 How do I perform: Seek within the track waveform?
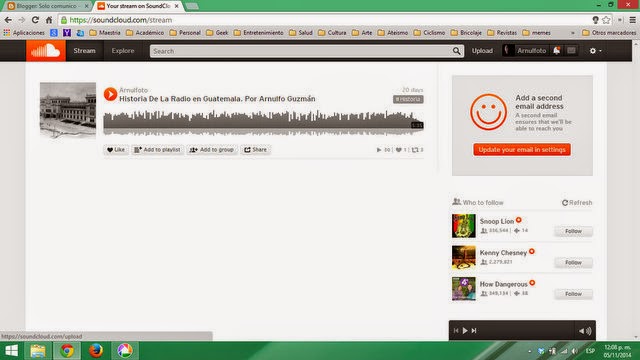point(263,122)
